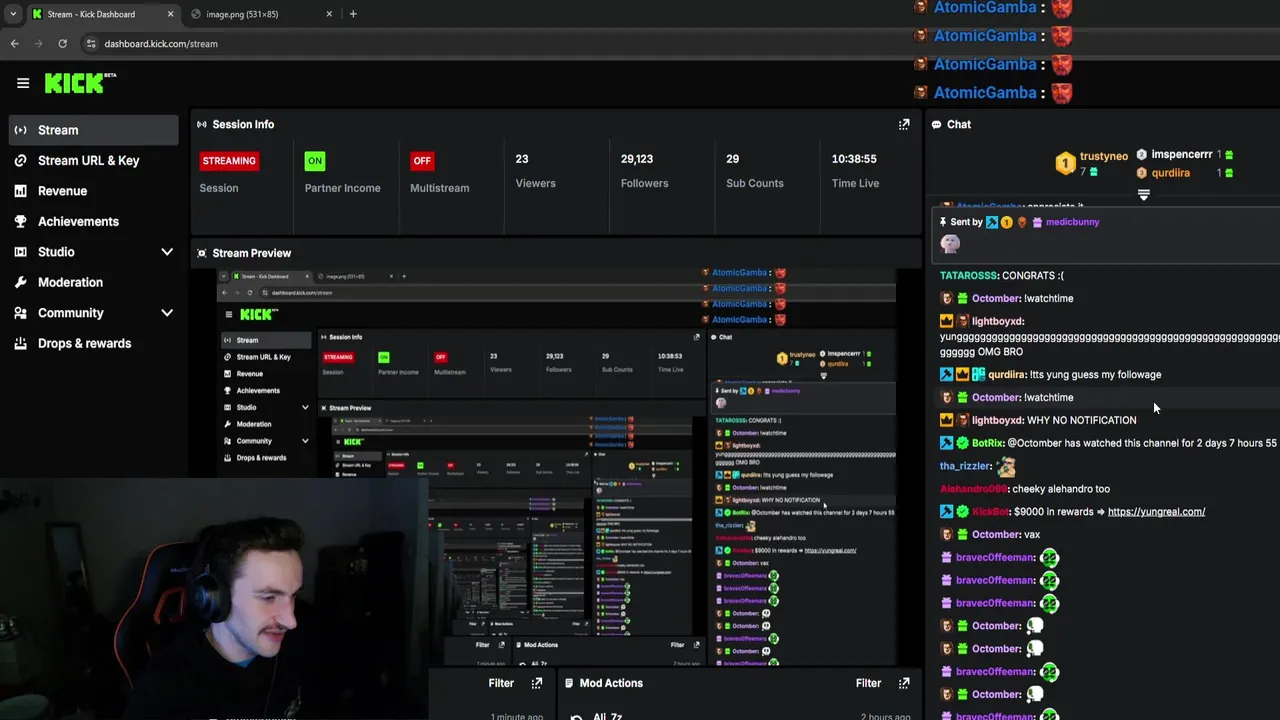
Task: Click the KICK logo
Action: click(x=80, y=83)
